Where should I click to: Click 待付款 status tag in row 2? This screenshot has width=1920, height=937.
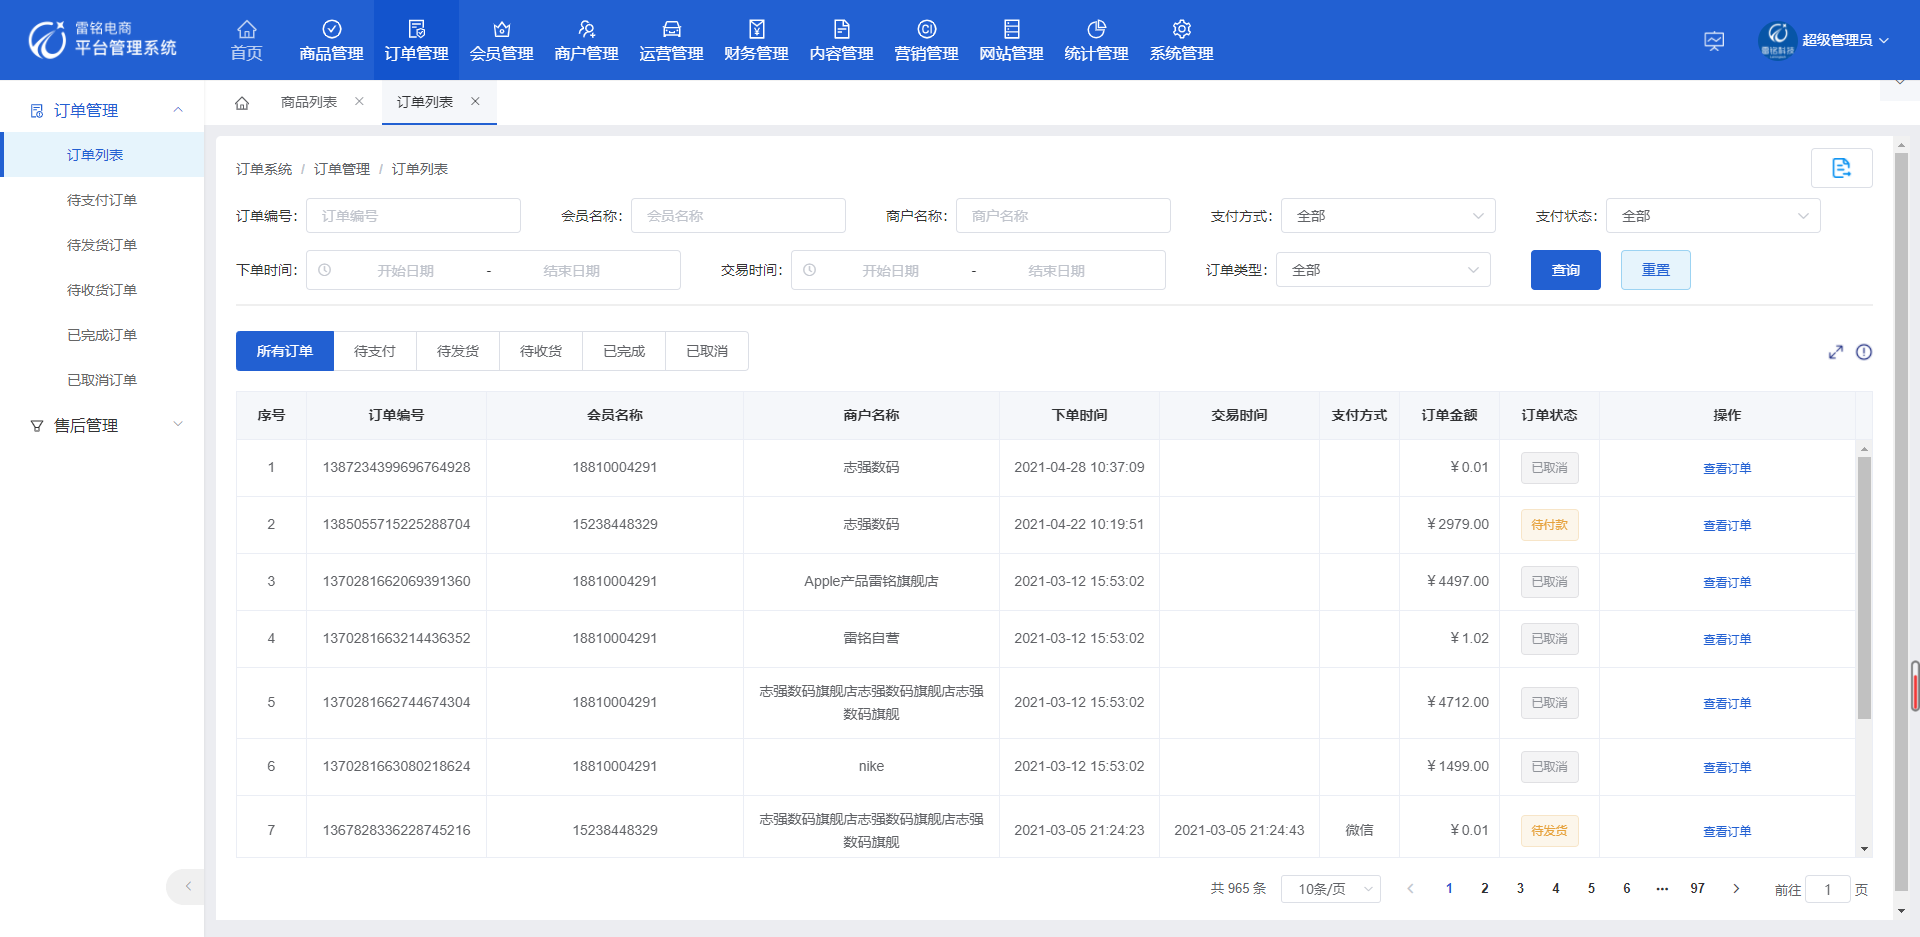coord(1549,525)
